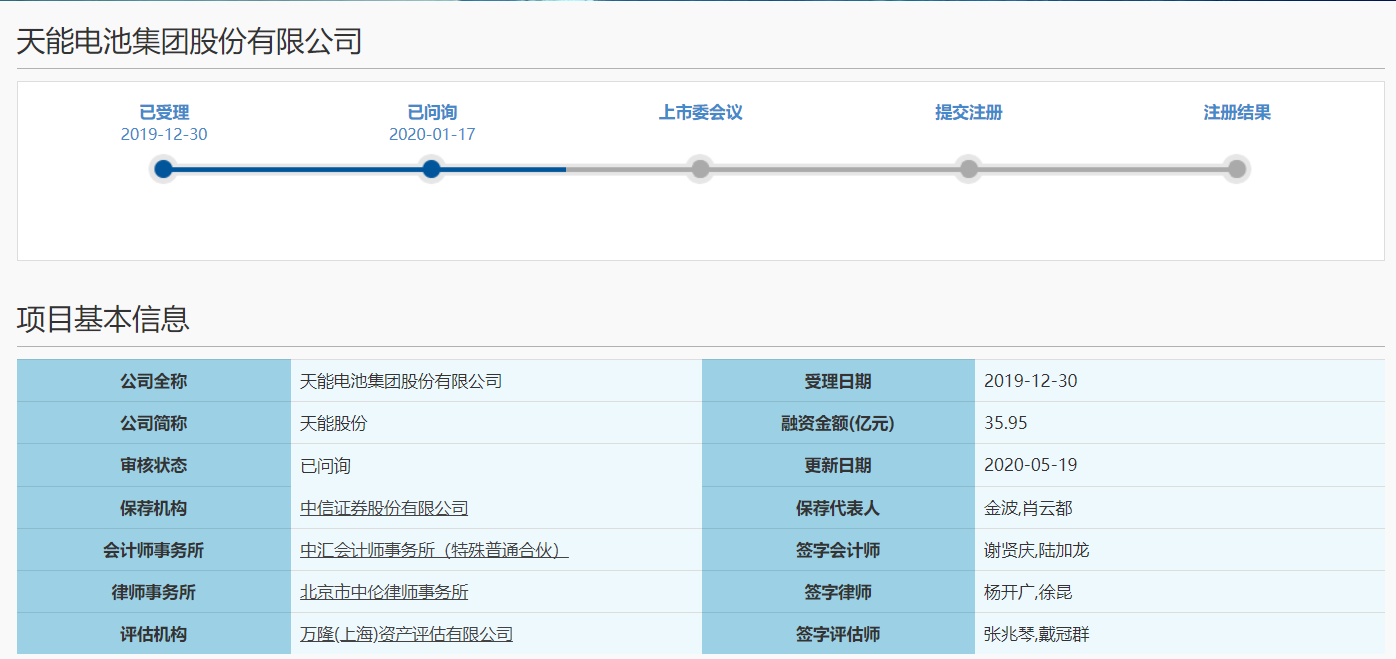Image resolution: width=1396 pixels, height=659 pixels.
Task: Click the 已问询 stage circle marker
Action: tap(432, 169)
